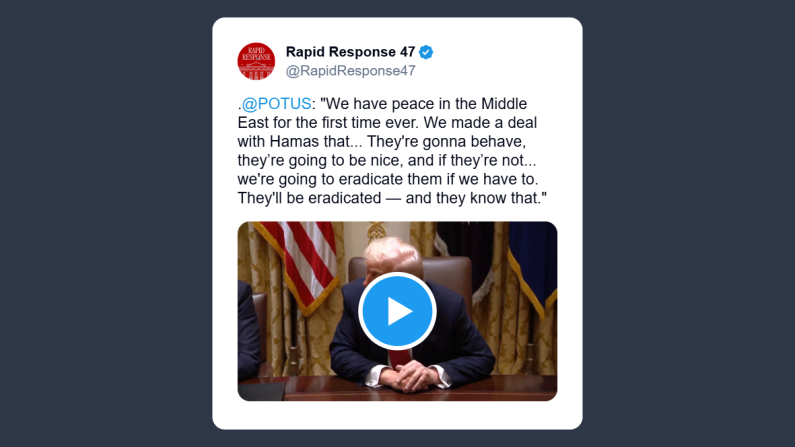The height and width of the screenshot is (447, 795).
Task: Click the red tie in the video preview
Action: [x=400, y=358]
